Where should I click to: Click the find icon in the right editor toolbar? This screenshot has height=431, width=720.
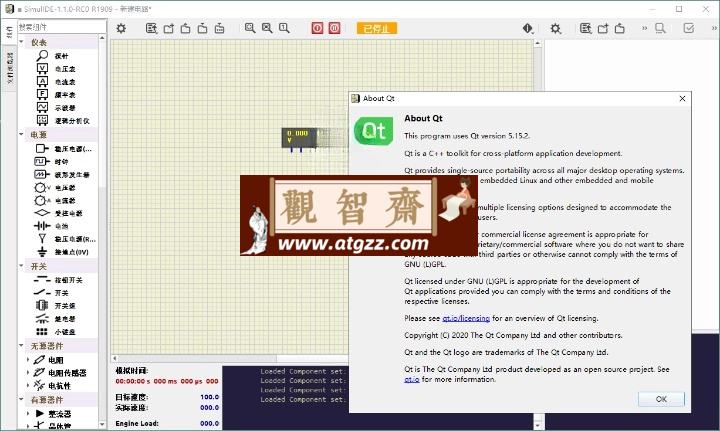tap(660, 28)
